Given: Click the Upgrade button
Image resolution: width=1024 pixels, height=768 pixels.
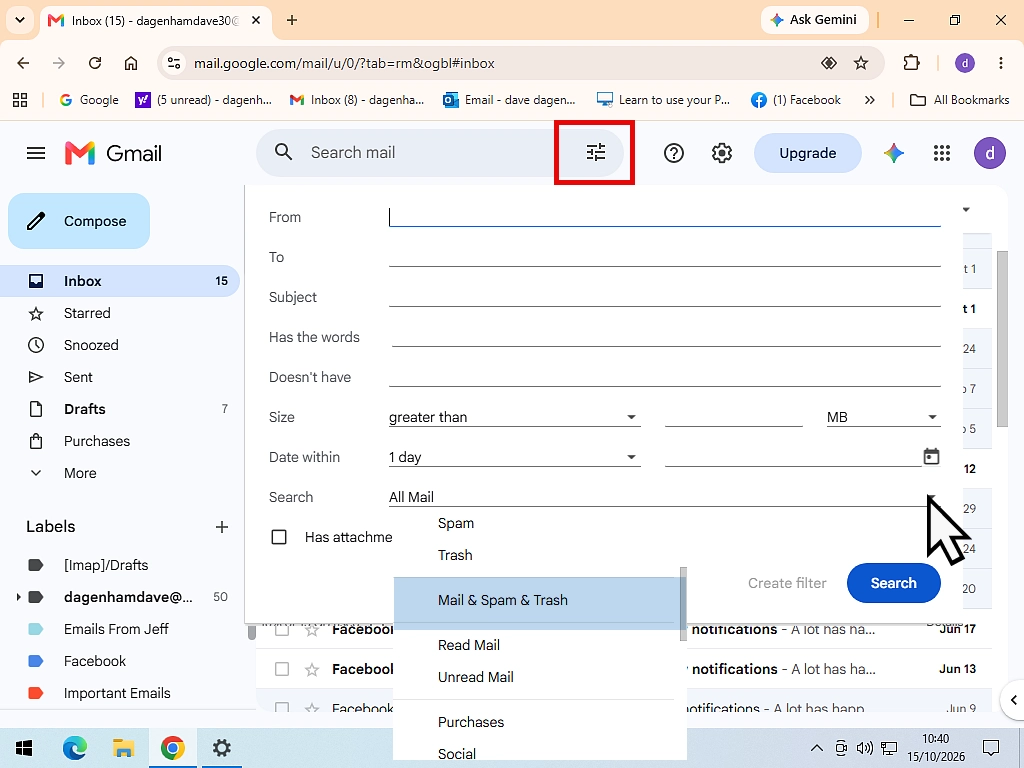Looking at the screenshot, I should click(x=807, y=153).
